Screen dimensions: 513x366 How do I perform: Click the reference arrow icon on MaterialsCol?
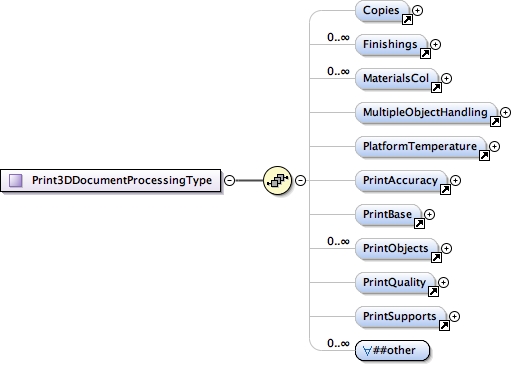pyautogui.click(x=436, y=88)
